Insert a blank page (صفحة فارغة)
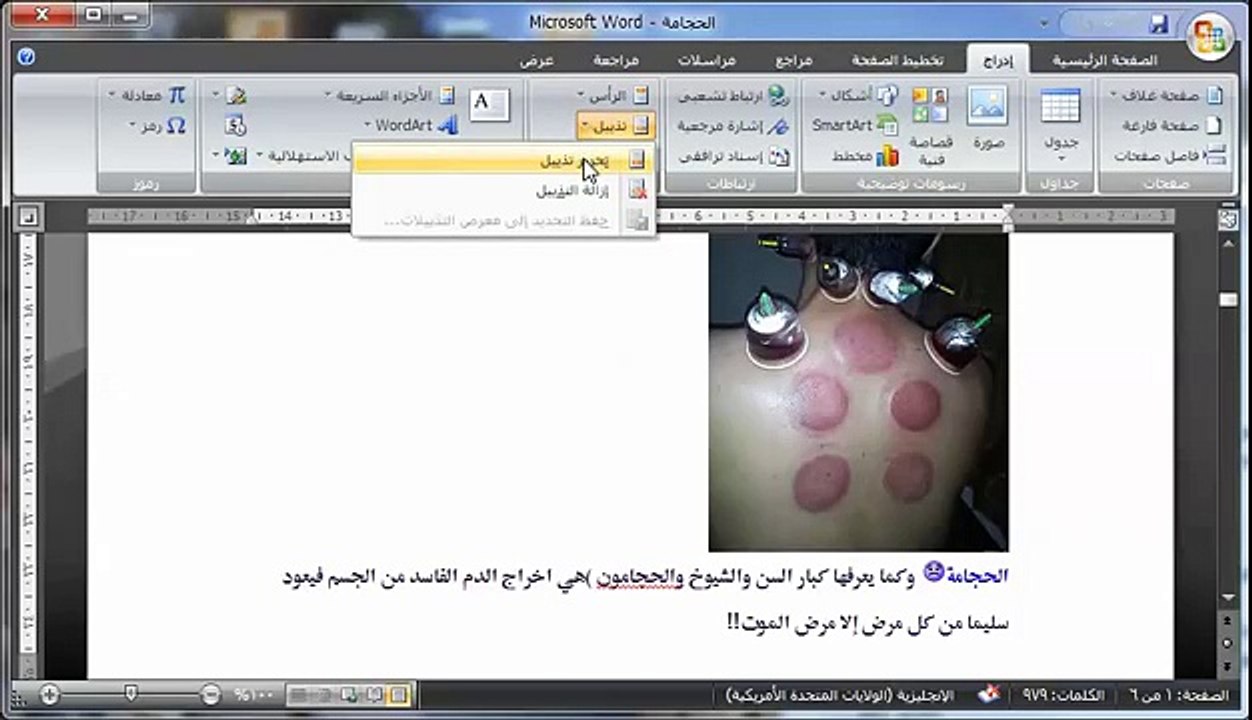The width and height of the screenshot is (1252, 720). coord(1172,126)
